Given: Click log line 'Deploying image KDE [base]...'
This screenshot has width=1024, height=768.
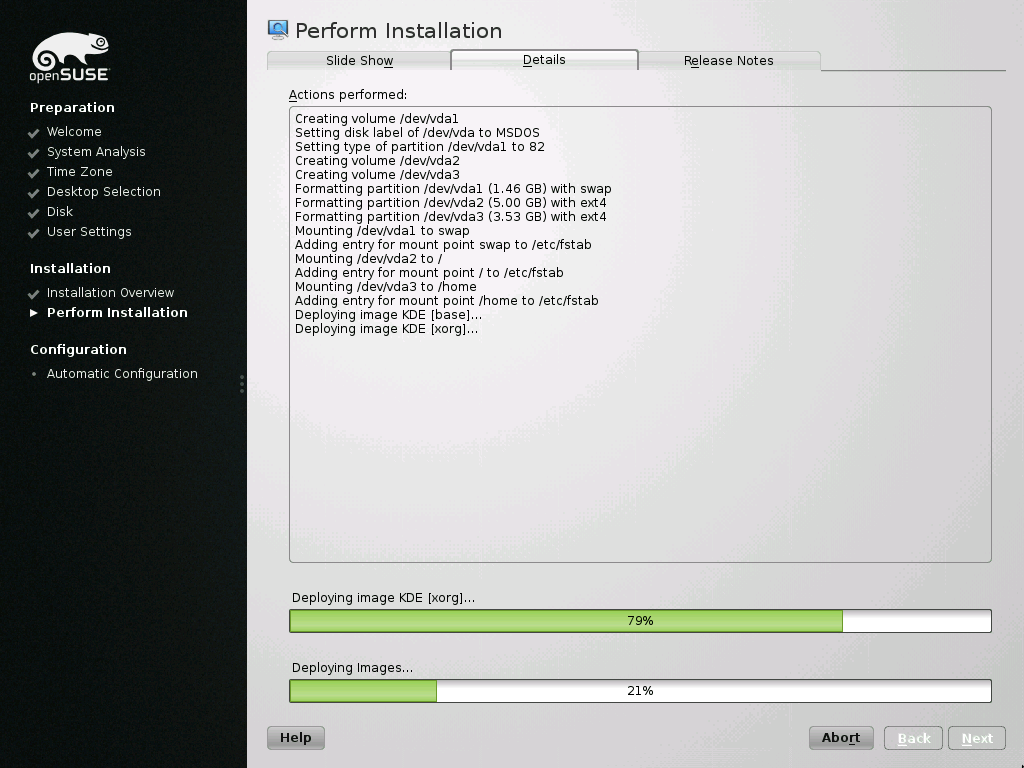Looking at the screenshot, I should click(x=389, y=315).
